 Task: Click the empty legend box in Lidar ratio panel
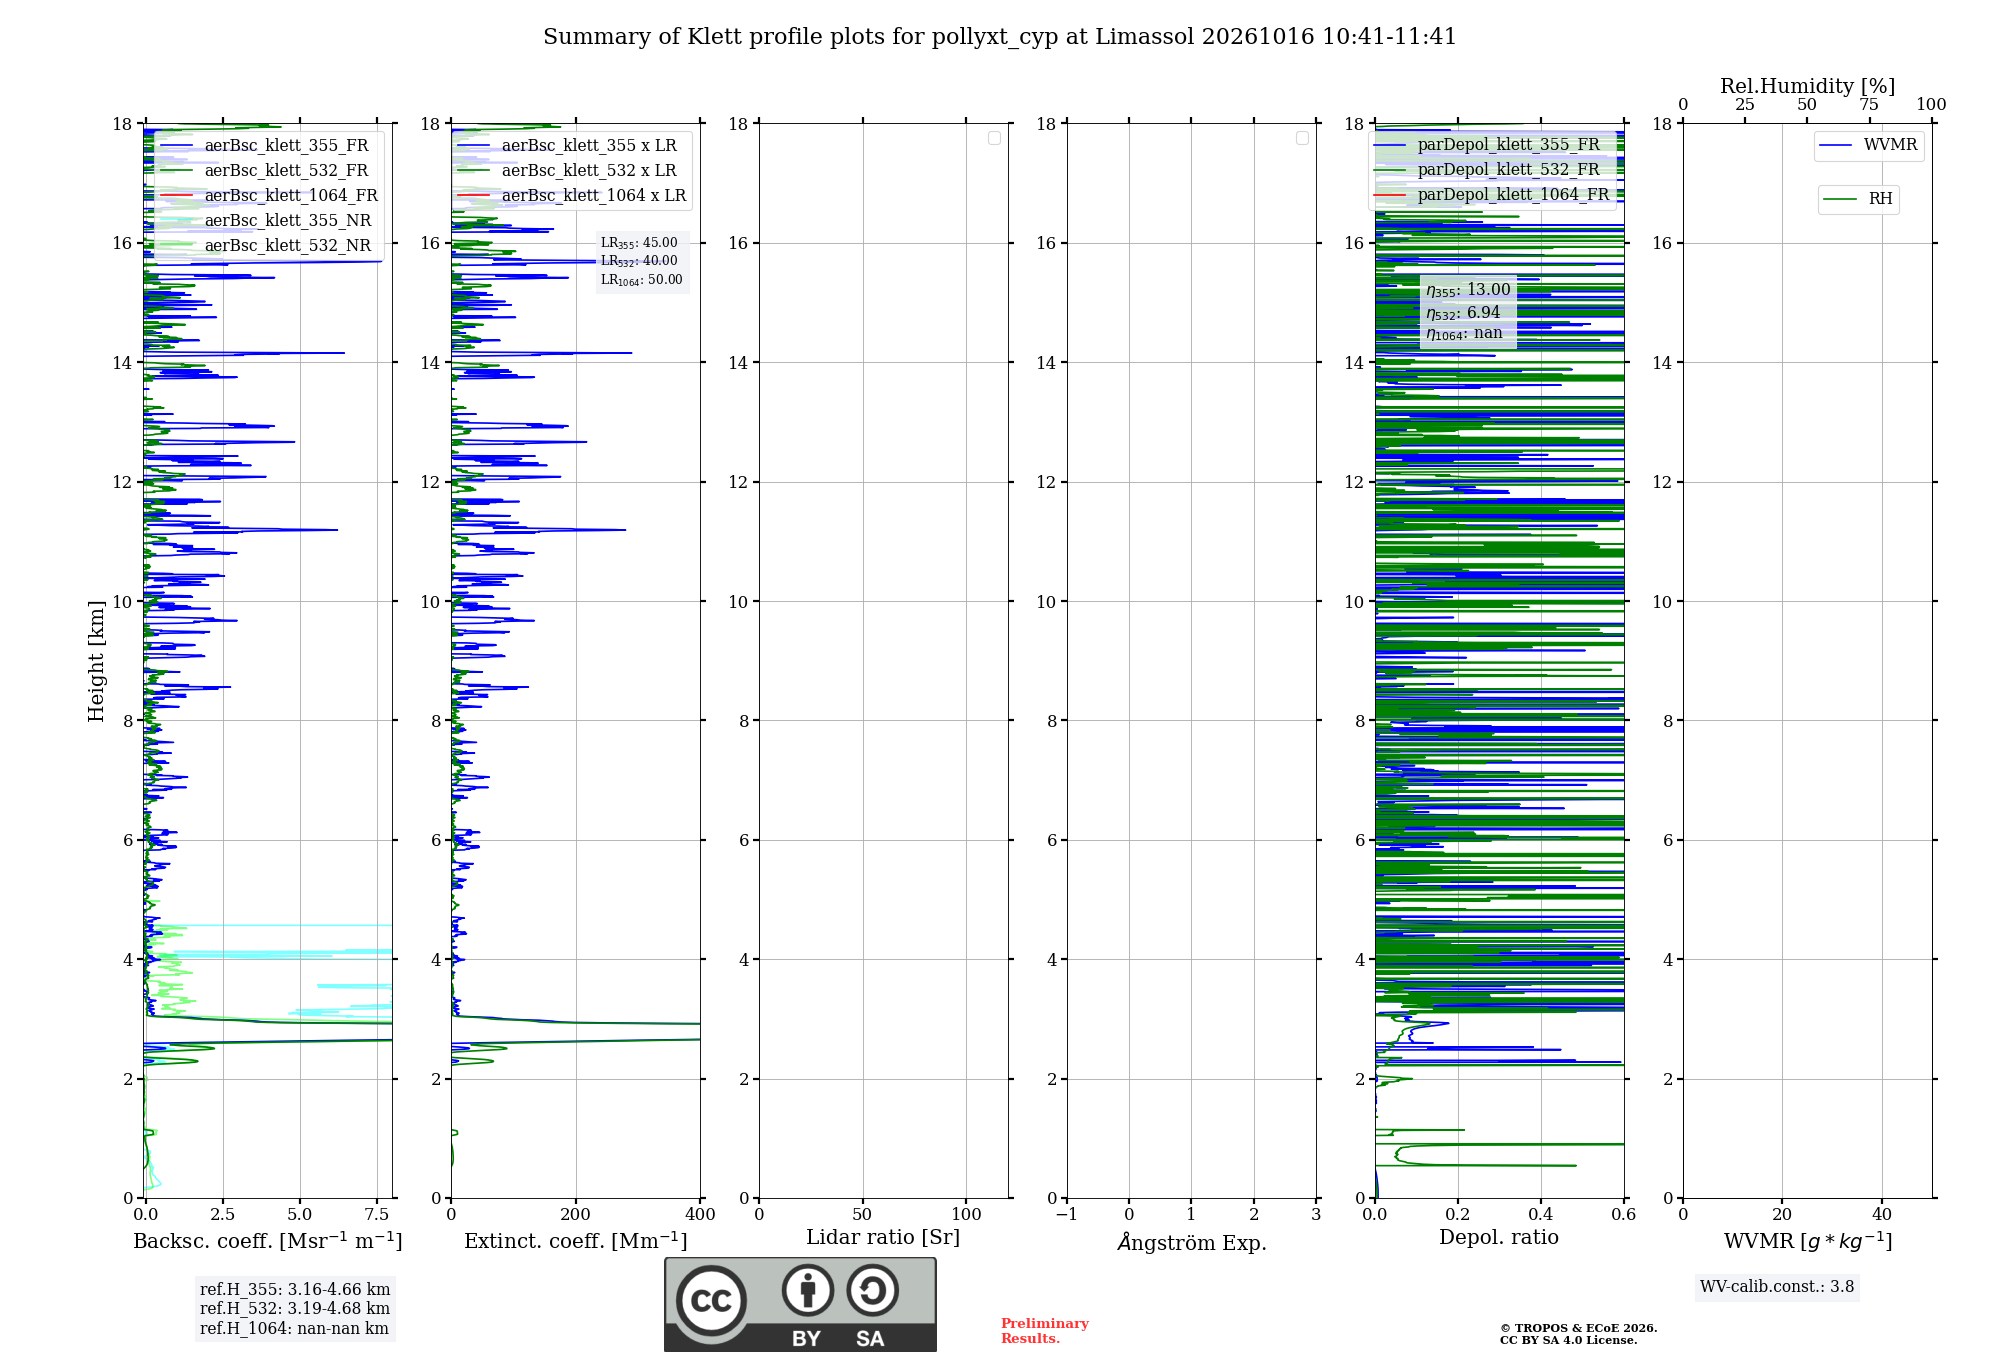point(994,138)
